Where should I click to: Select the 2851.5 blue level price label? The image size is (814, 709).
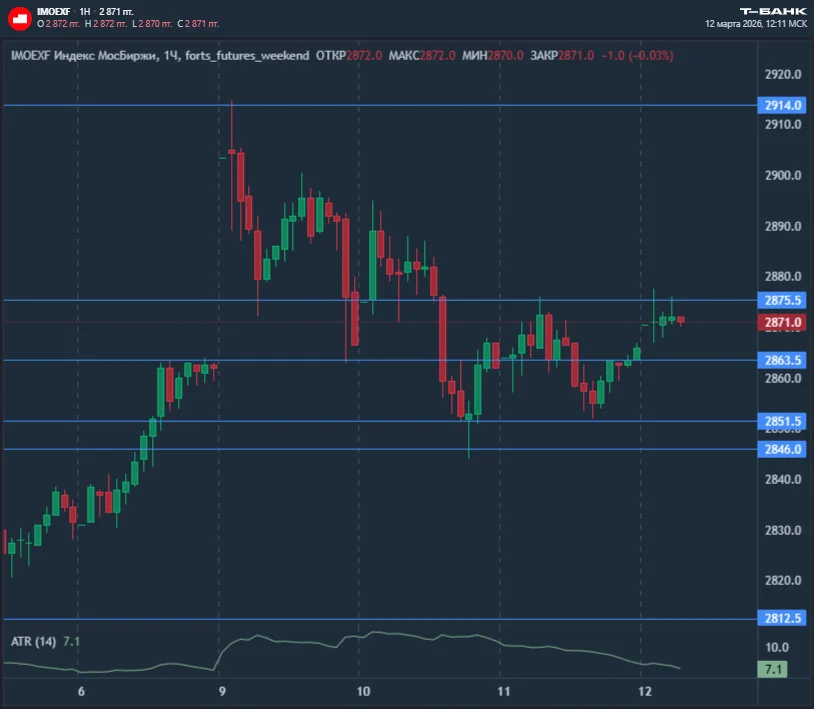[782, 421]
